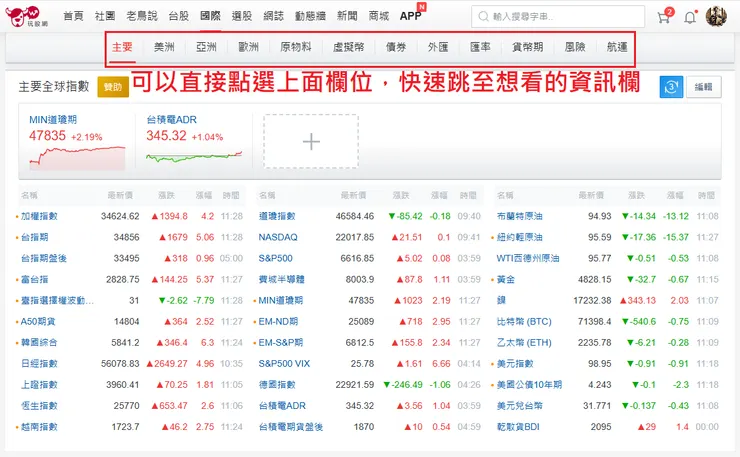740x457 pixels.
Task: Open 選股 in the top navigation
Action: 242,16
